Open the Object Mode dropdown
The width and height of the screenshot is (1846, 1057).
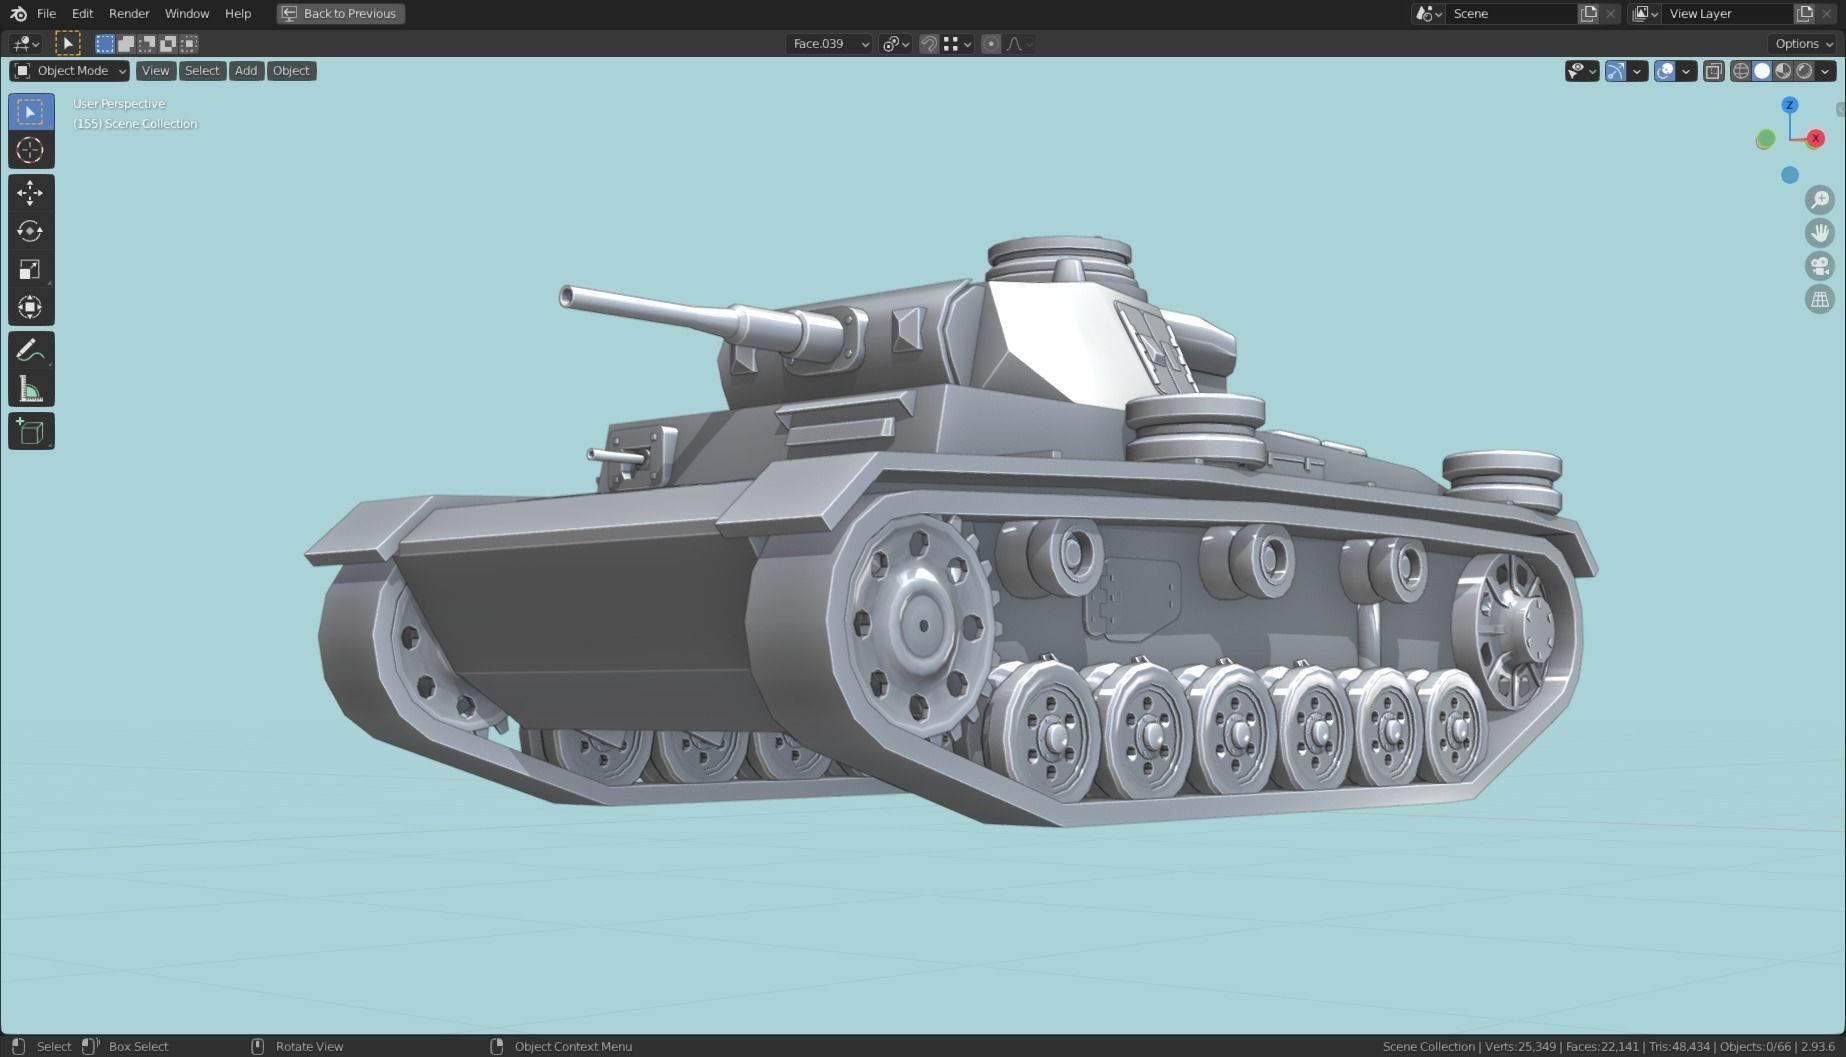(x=70, y=70)
